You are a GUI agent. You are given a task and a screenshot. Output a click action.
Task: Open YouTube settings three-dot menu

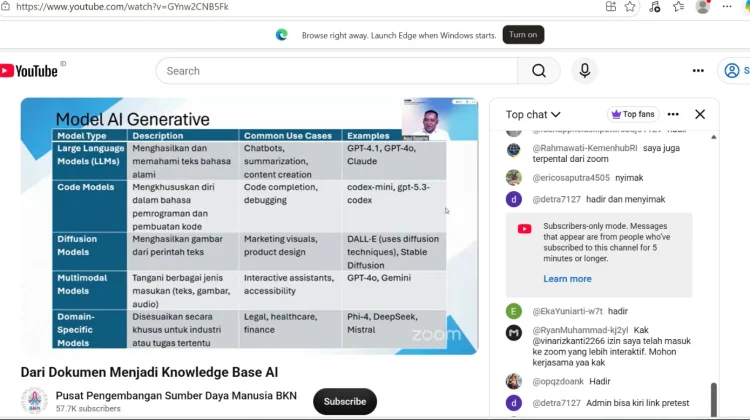coord(698,71)
